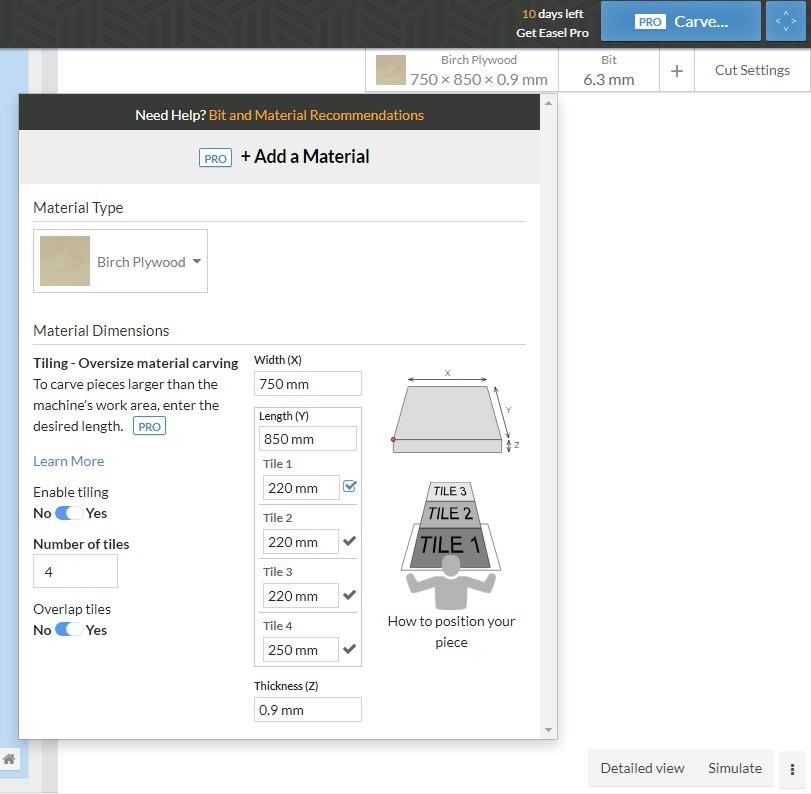
Task: Open the Bit 6.3 mm tab
Action: 609,70
